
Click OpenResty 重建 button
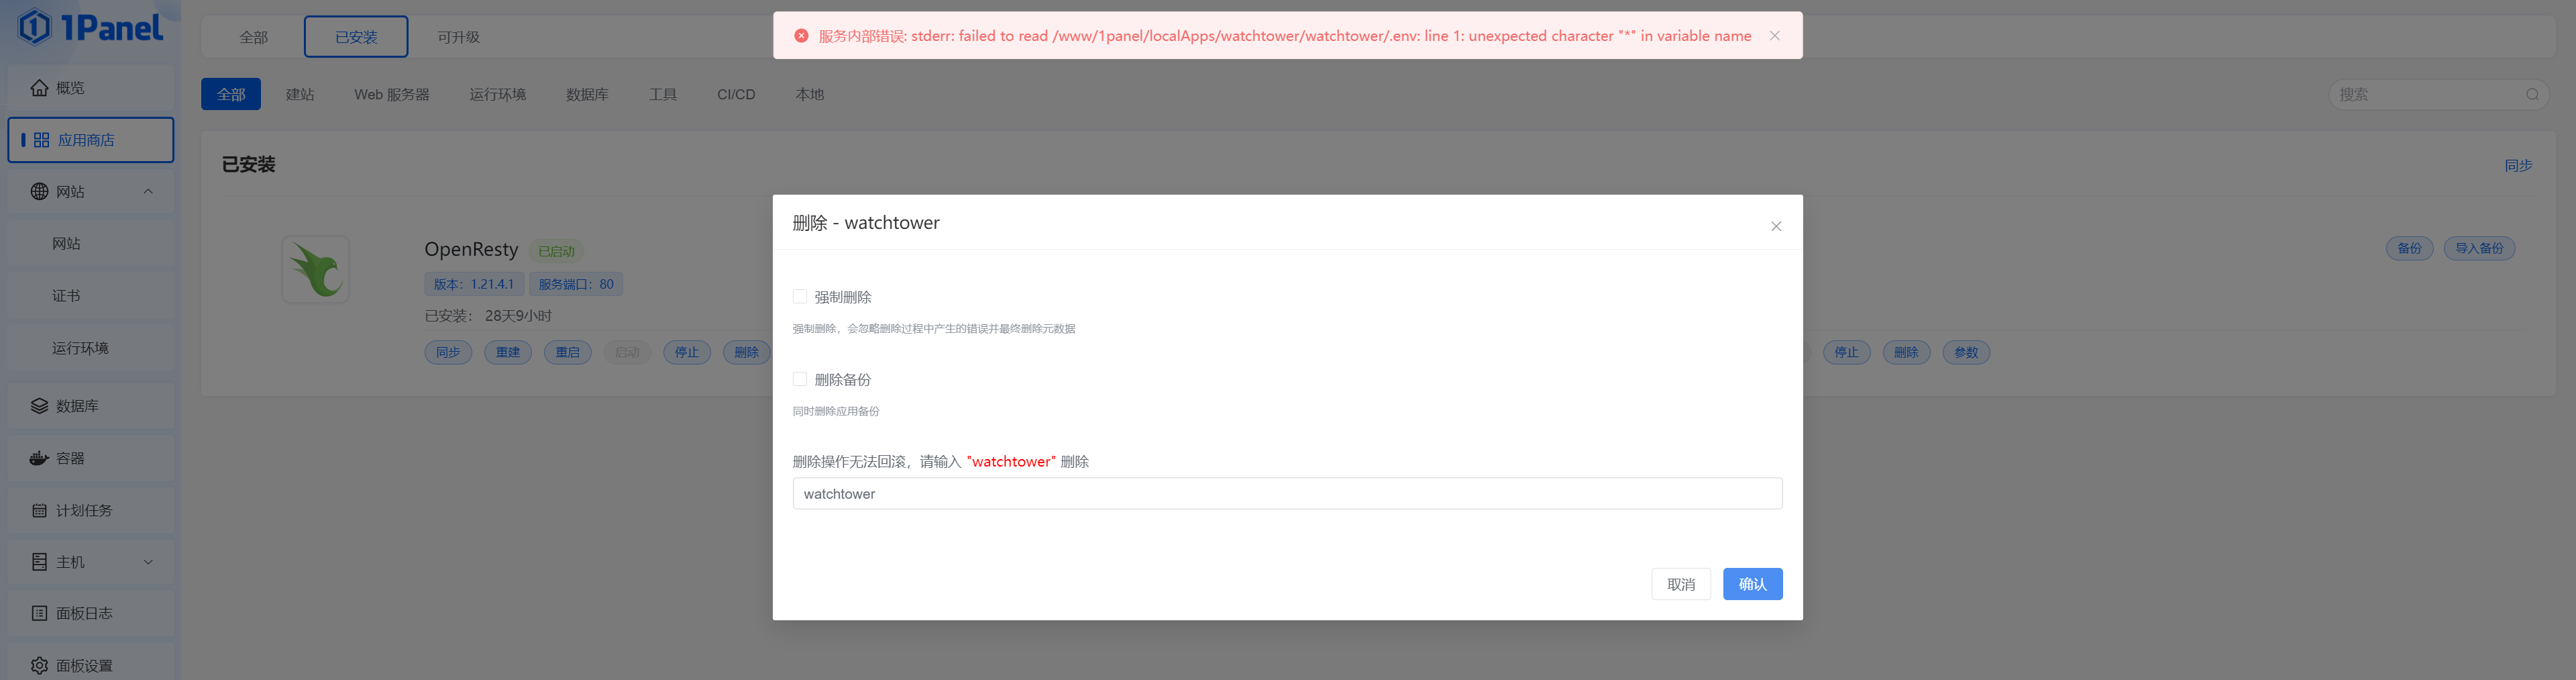508,352
